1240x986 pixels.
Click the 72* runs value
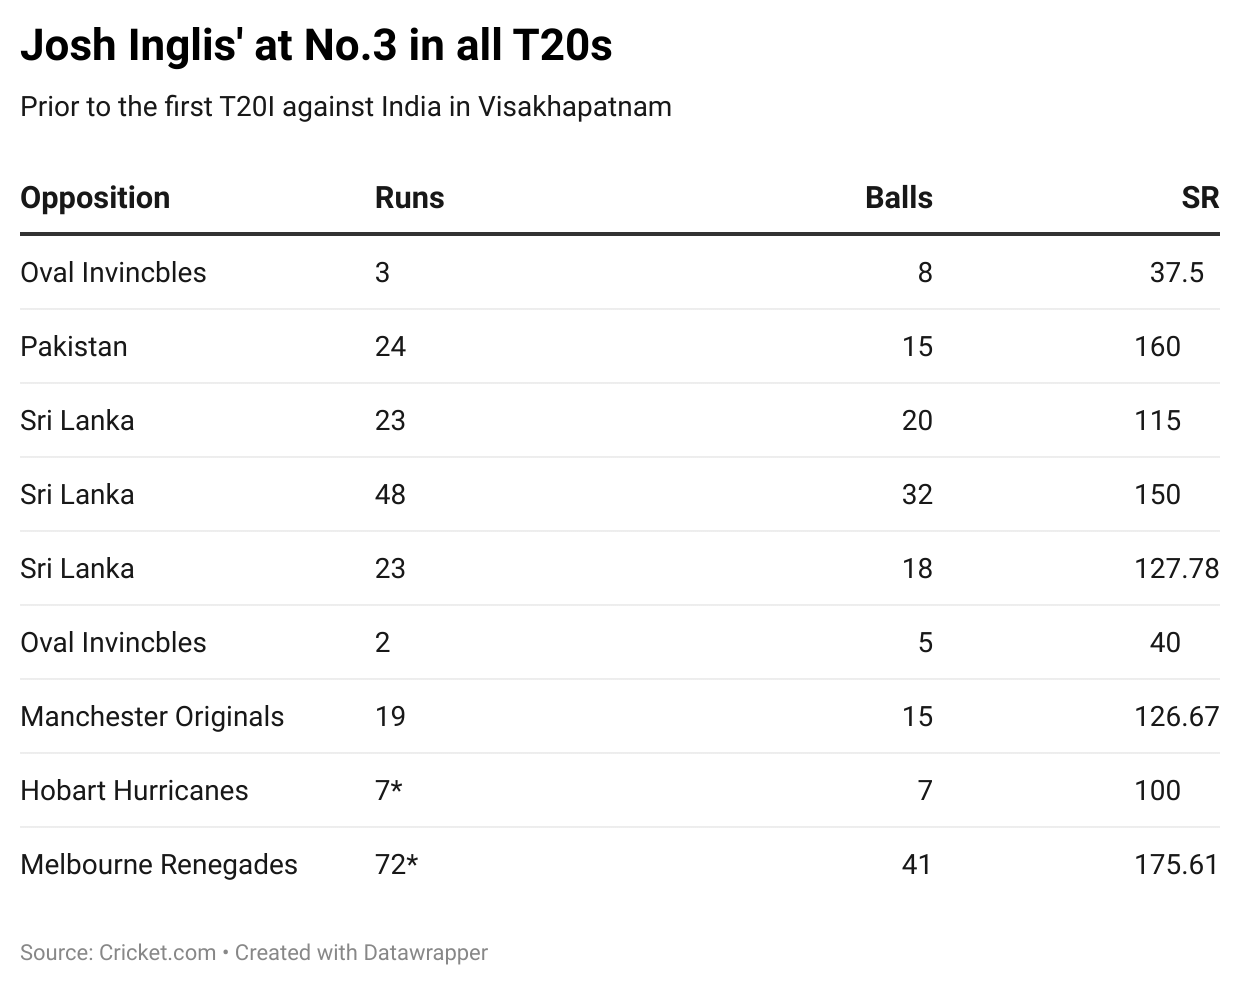396,864
